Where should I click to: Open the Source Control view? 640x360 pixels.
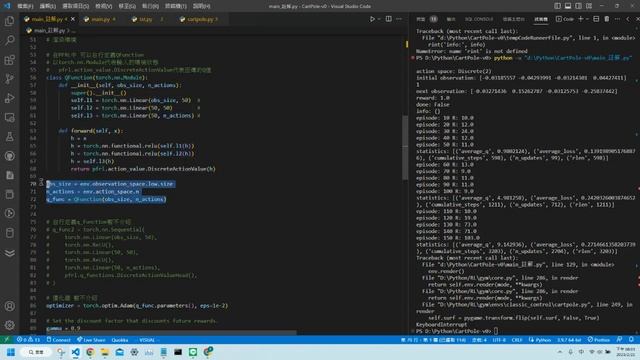pos(9,78)
